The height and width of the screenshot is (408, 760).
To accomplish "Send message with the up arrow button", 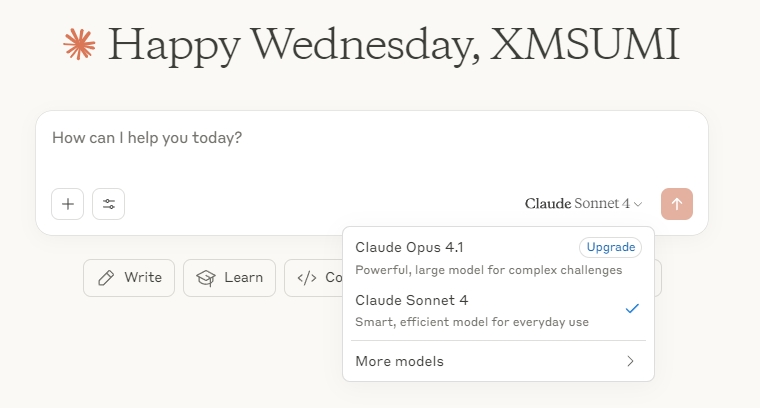I will tap(677, 204).
